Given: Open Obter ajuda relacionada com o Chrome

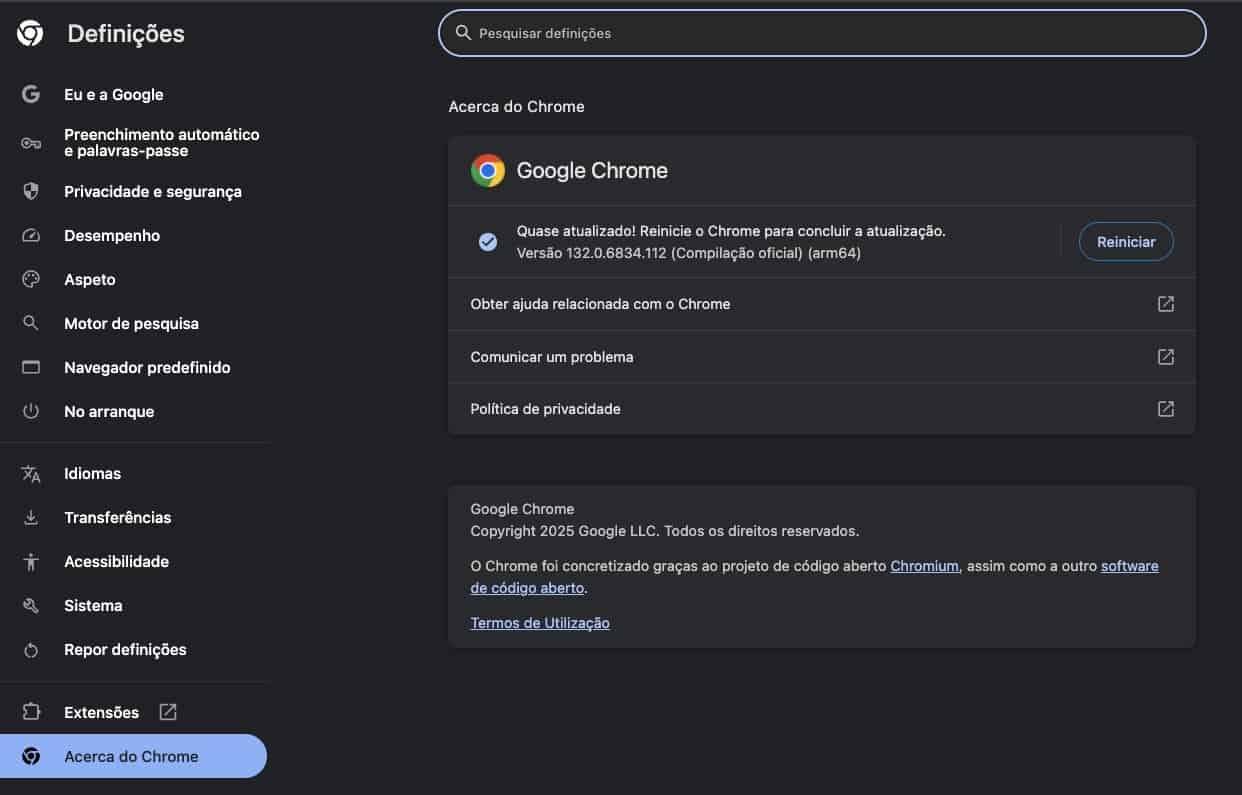Looking at the screenshot, I should [821, 304].
